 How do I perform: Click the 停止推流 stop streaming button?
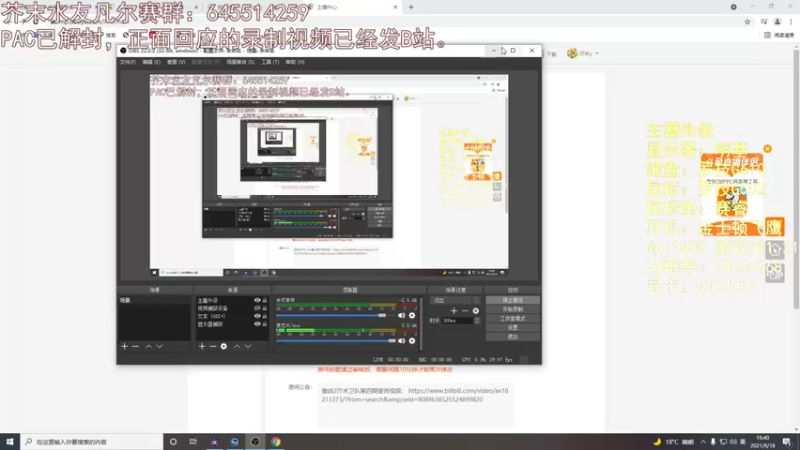point(512,301)
